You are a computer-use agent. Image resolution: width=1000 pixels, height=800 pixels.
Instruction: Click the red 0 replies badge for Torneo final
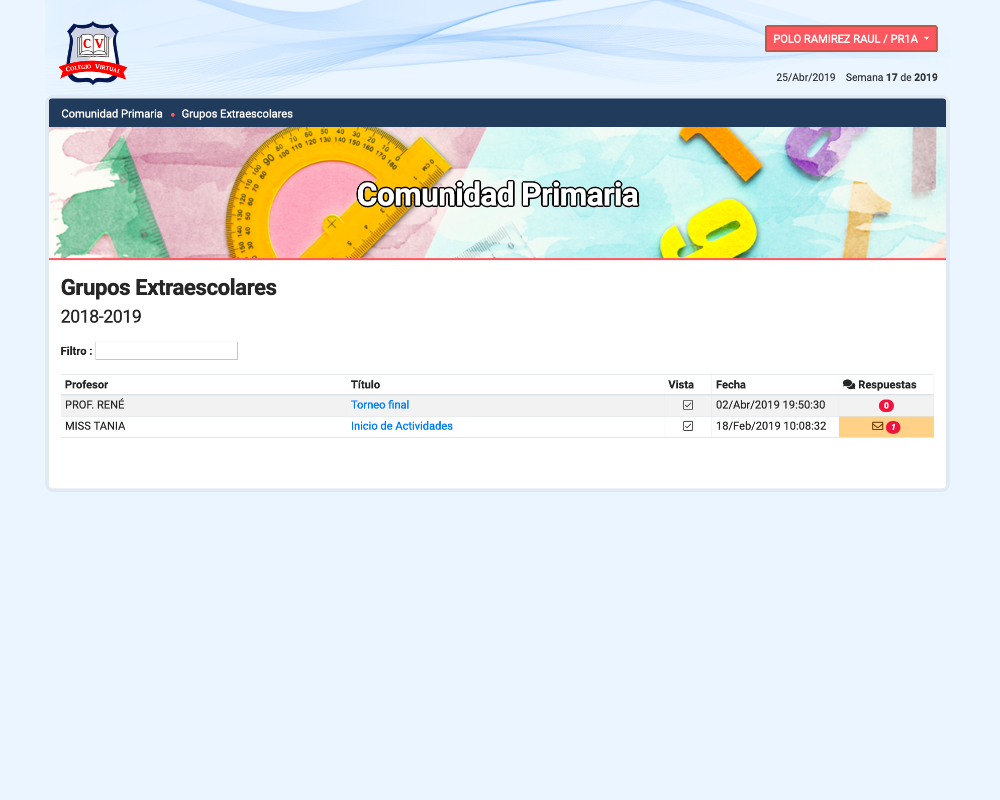pyautogui.click(x=886, y=405)
